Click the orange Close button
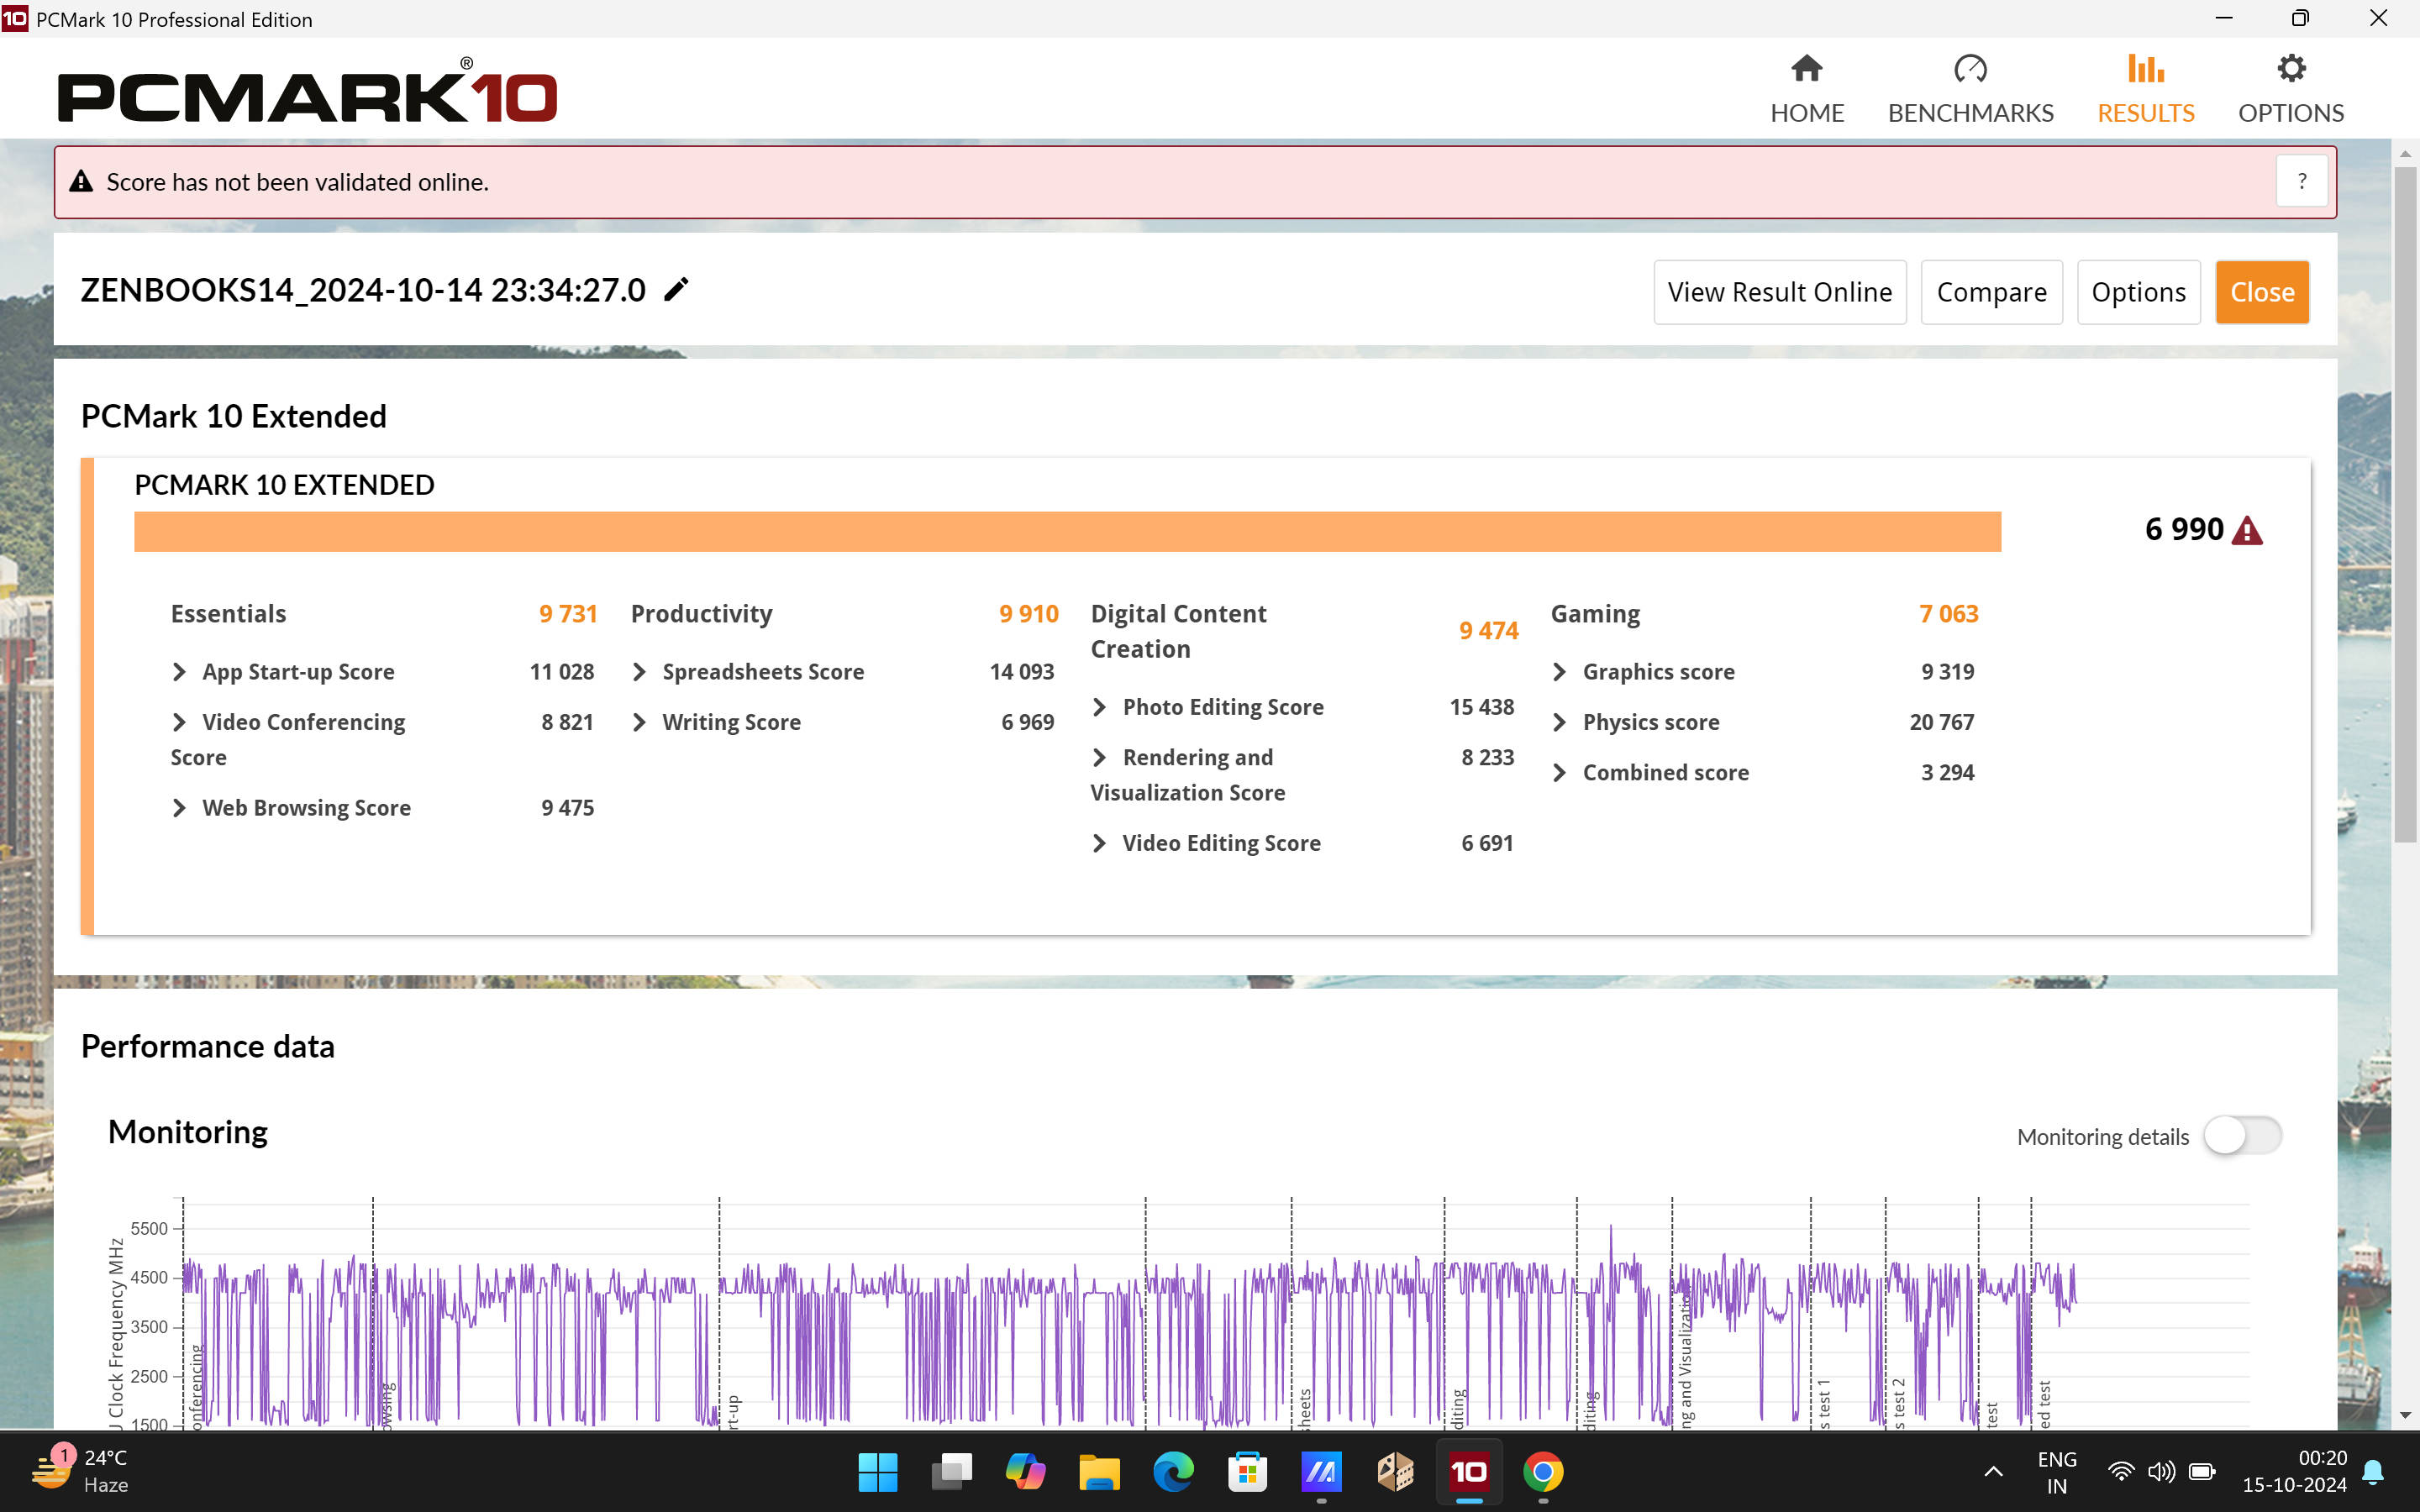This screenshot has width=2420, height=1512. (2261, 292)
